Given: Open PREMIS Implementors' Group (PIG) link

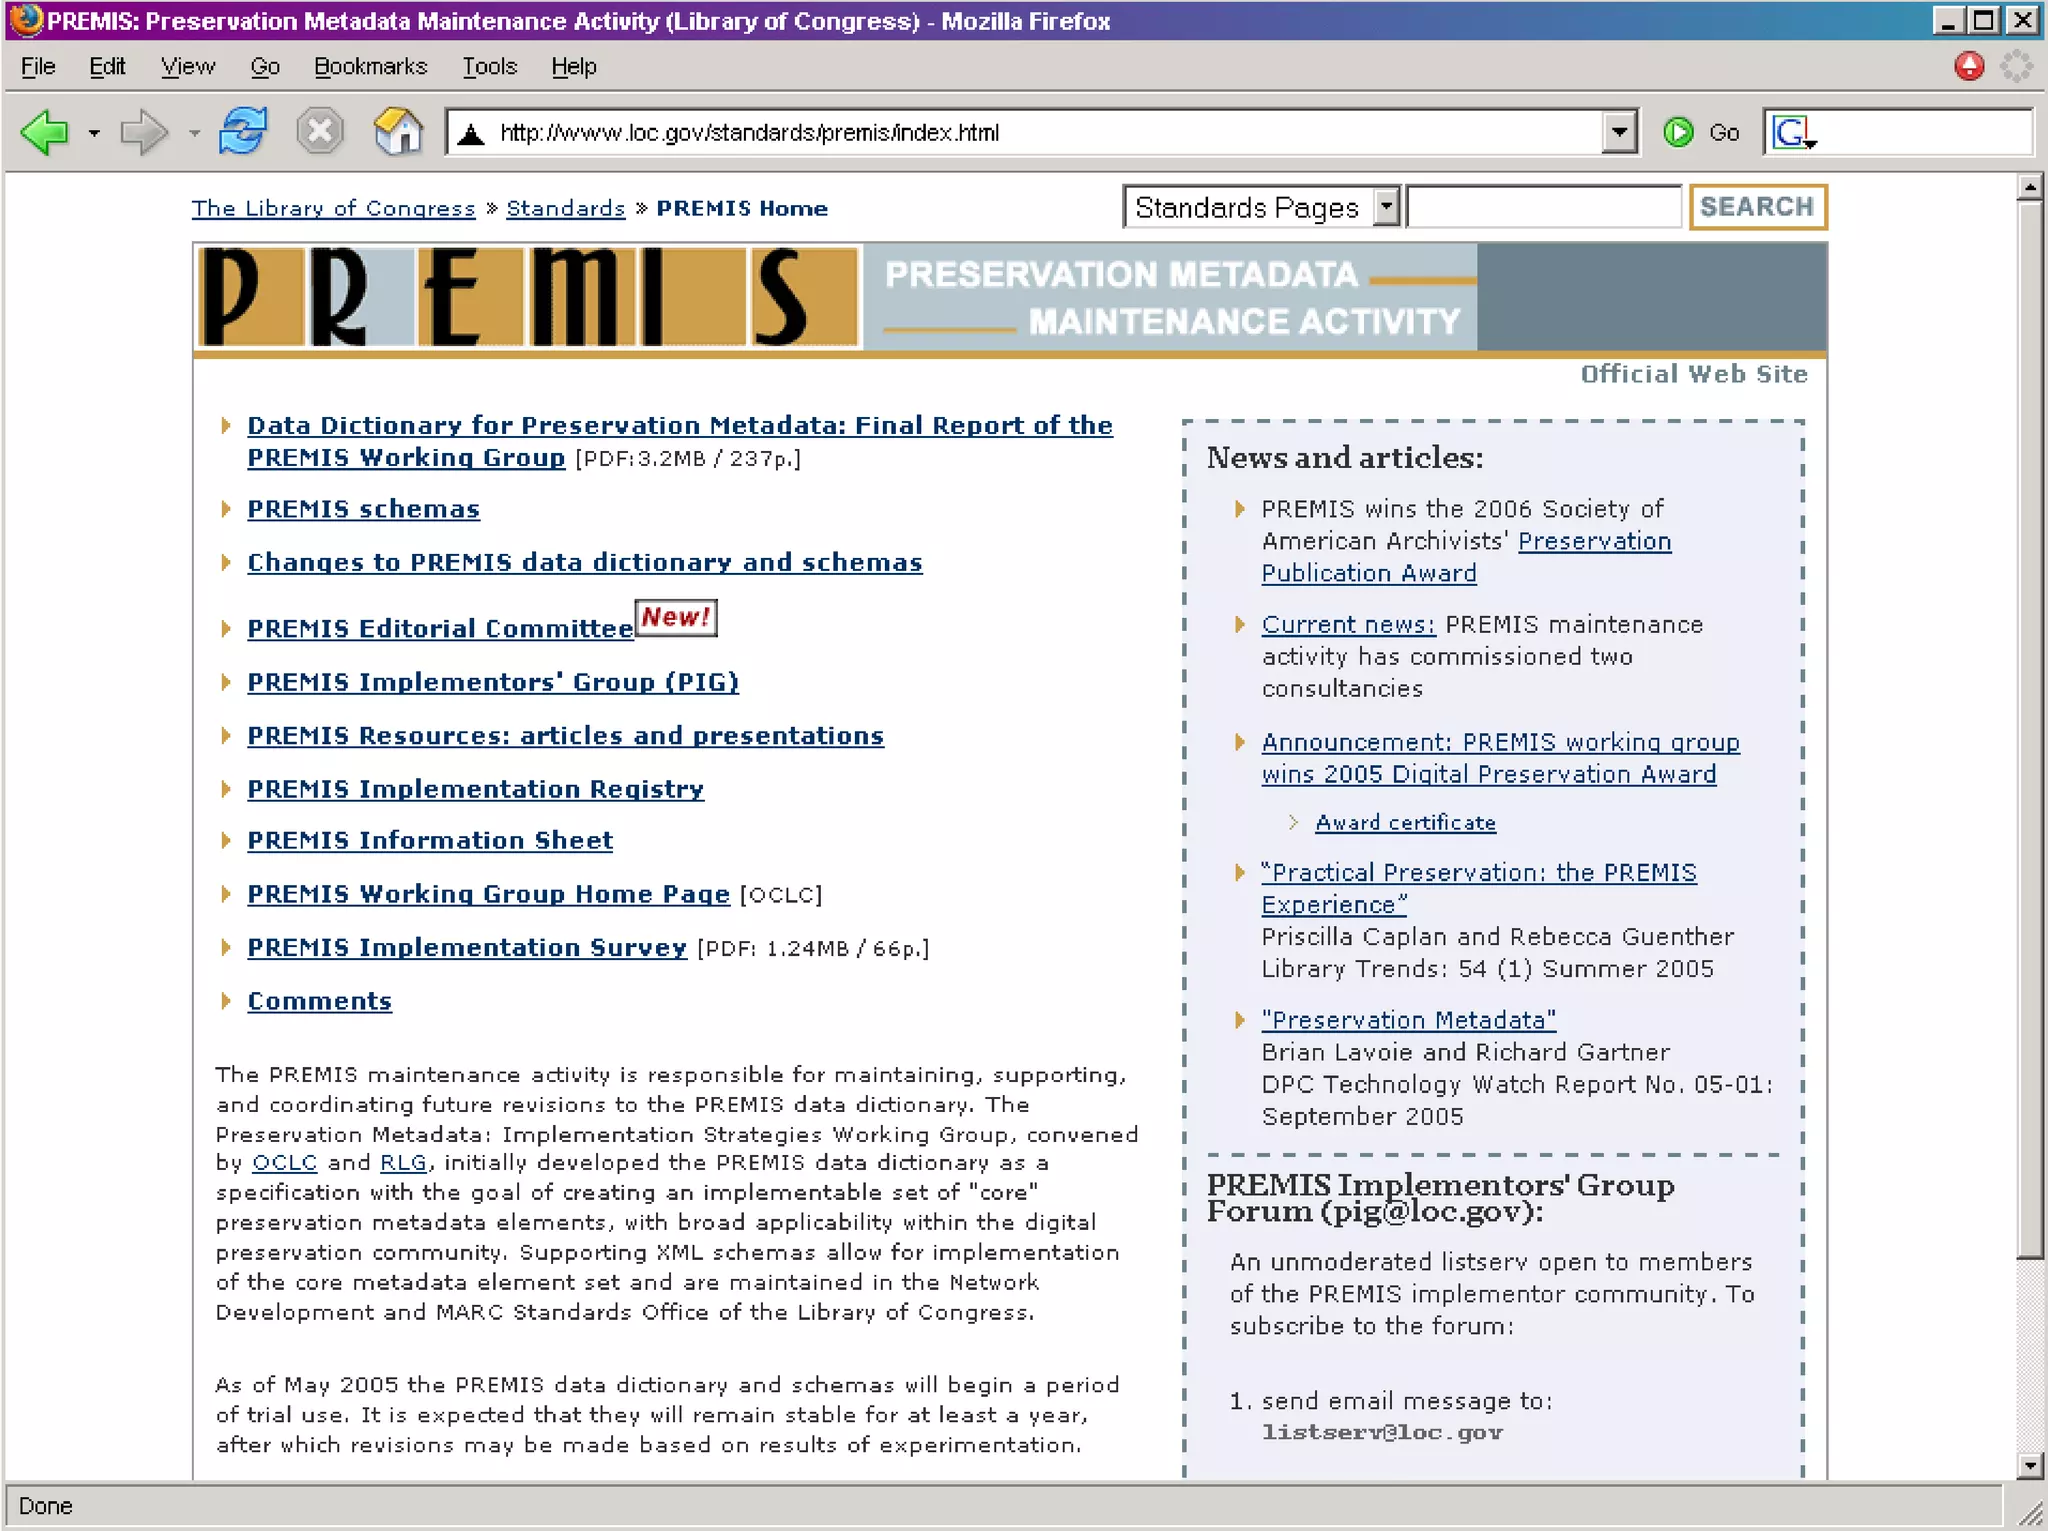Looking at the screenshot, I should point(493,682).
